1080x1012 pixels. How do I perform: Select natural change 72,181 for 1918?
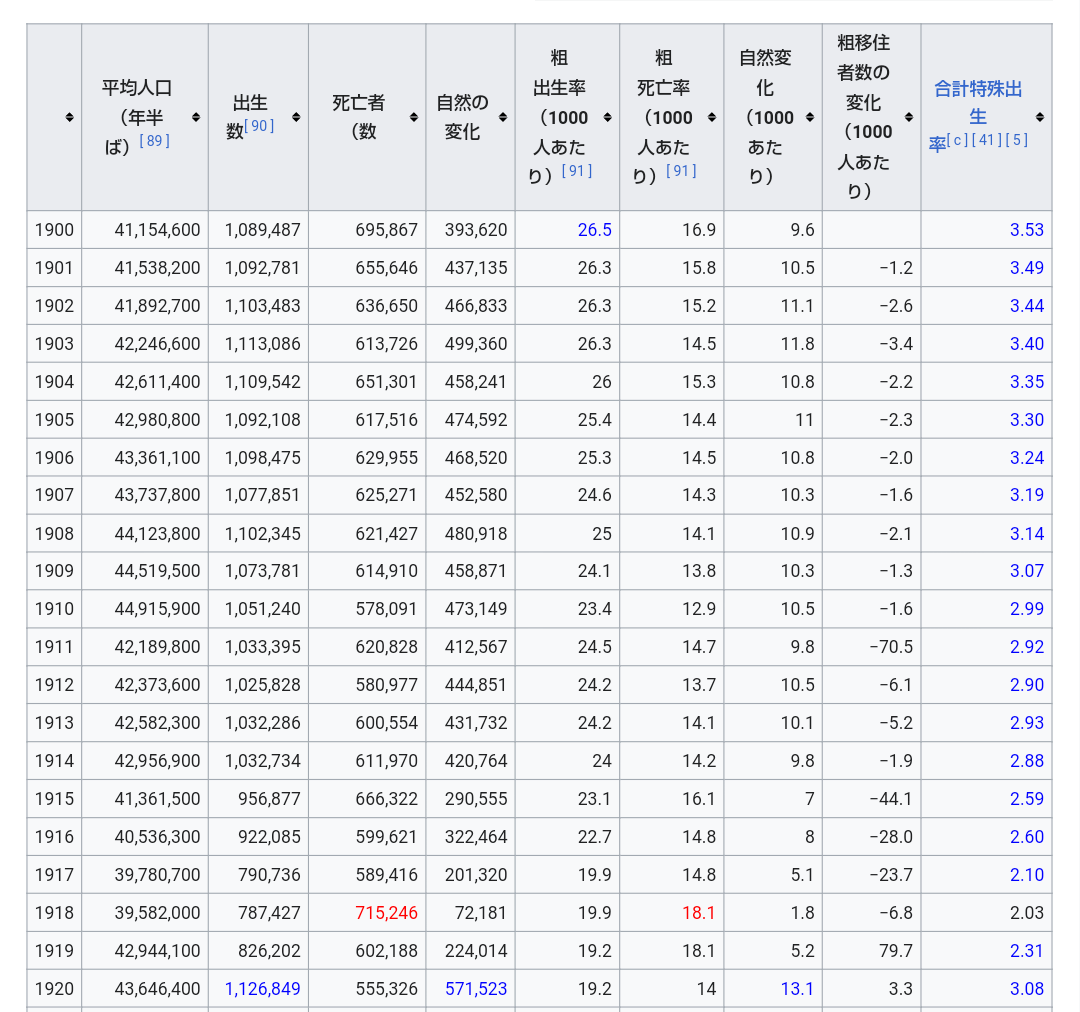(470, 913)
